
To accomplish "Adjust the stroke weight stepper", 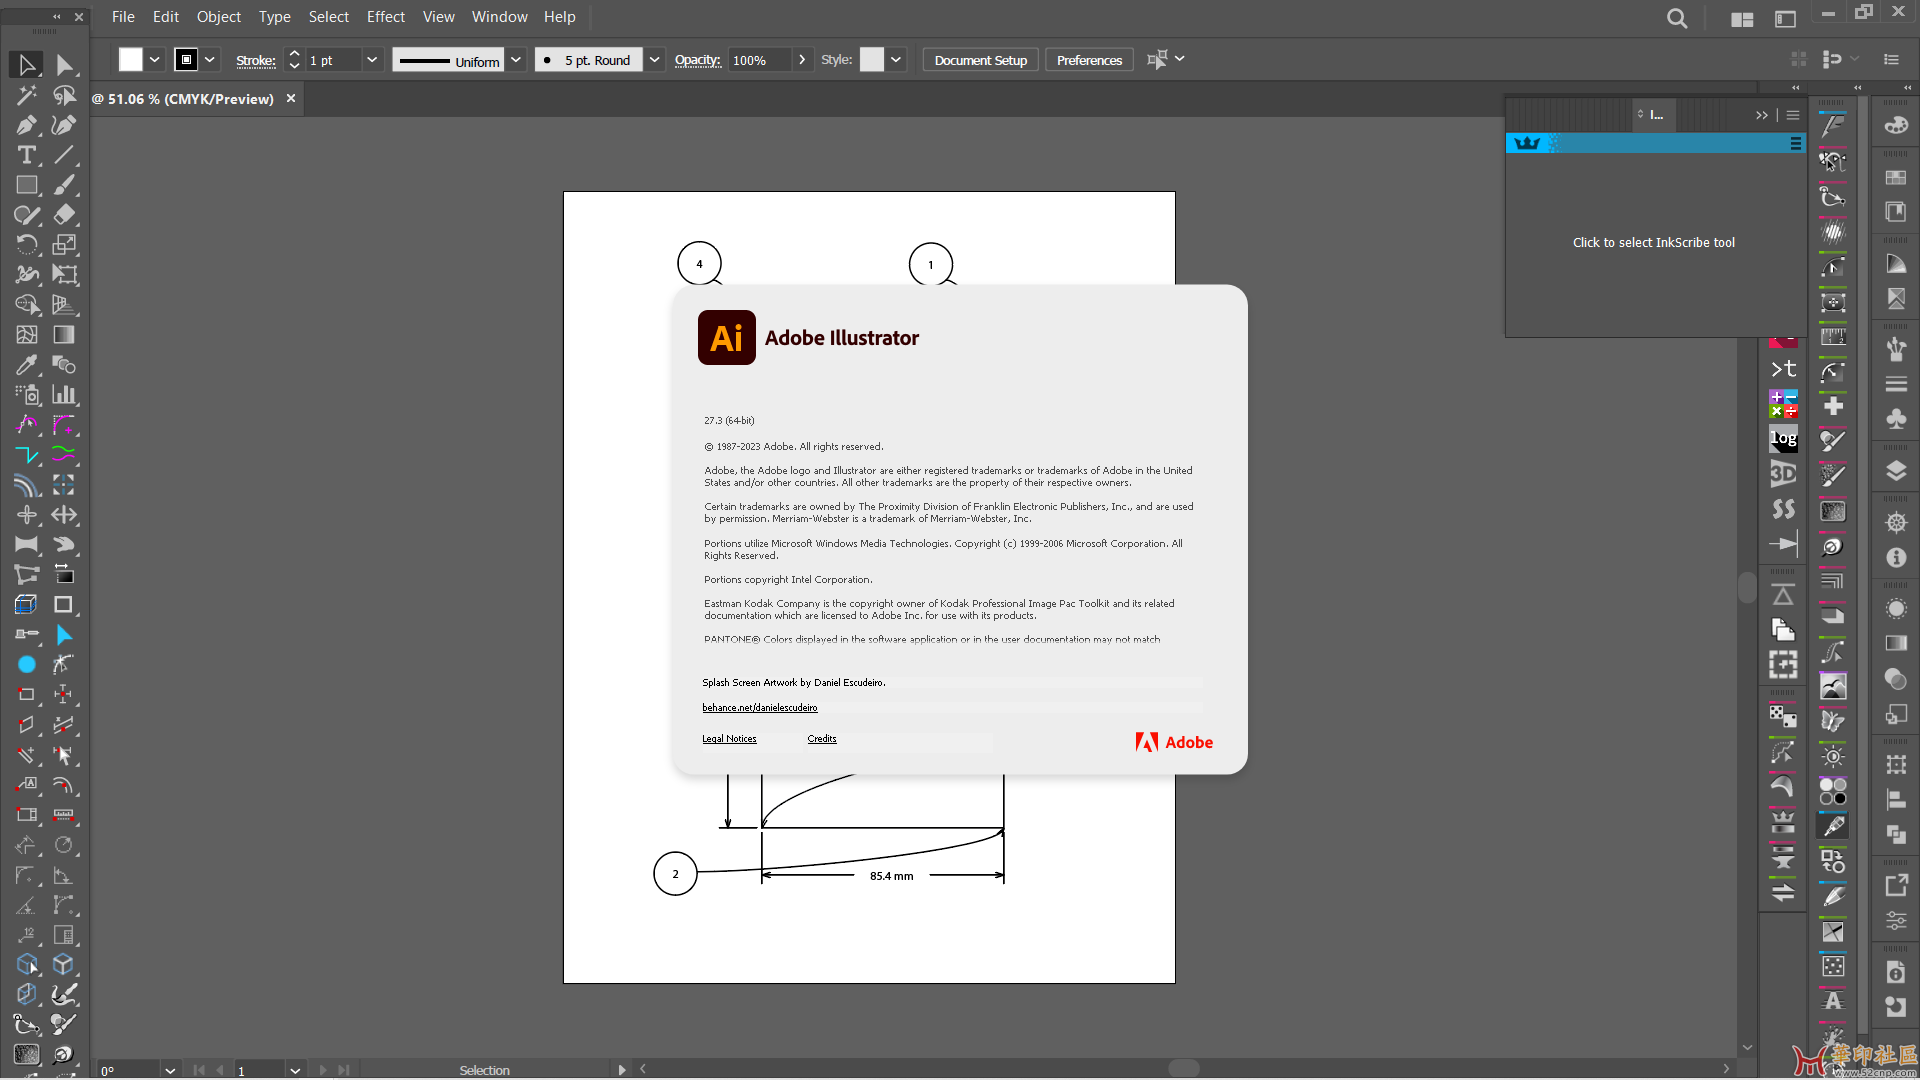I will 294,60.
